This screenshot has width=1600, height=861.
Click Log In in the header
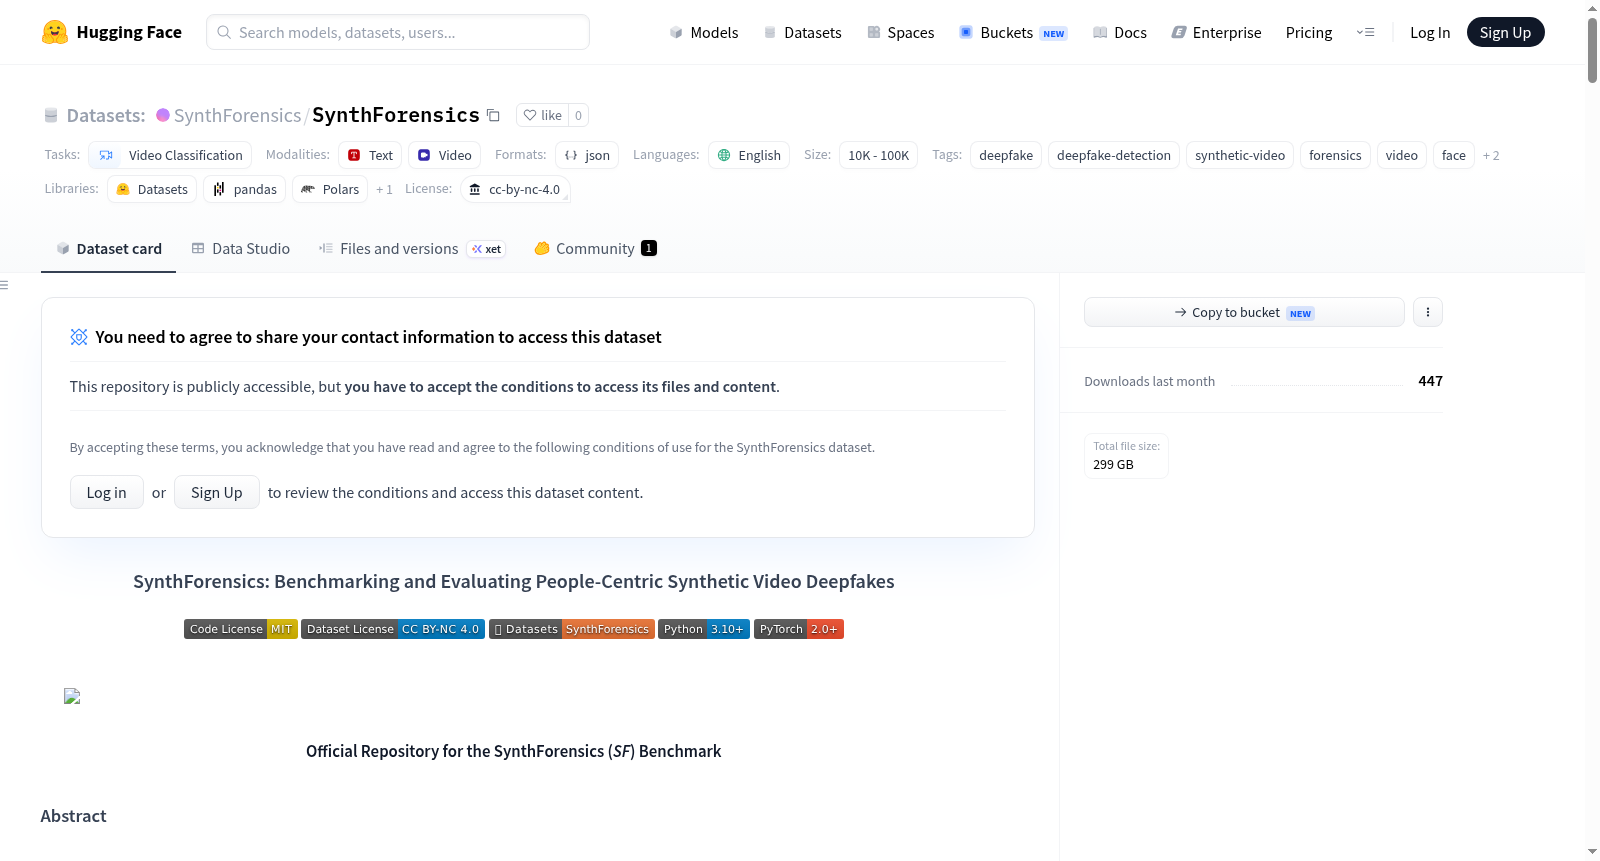point(1430,32)
